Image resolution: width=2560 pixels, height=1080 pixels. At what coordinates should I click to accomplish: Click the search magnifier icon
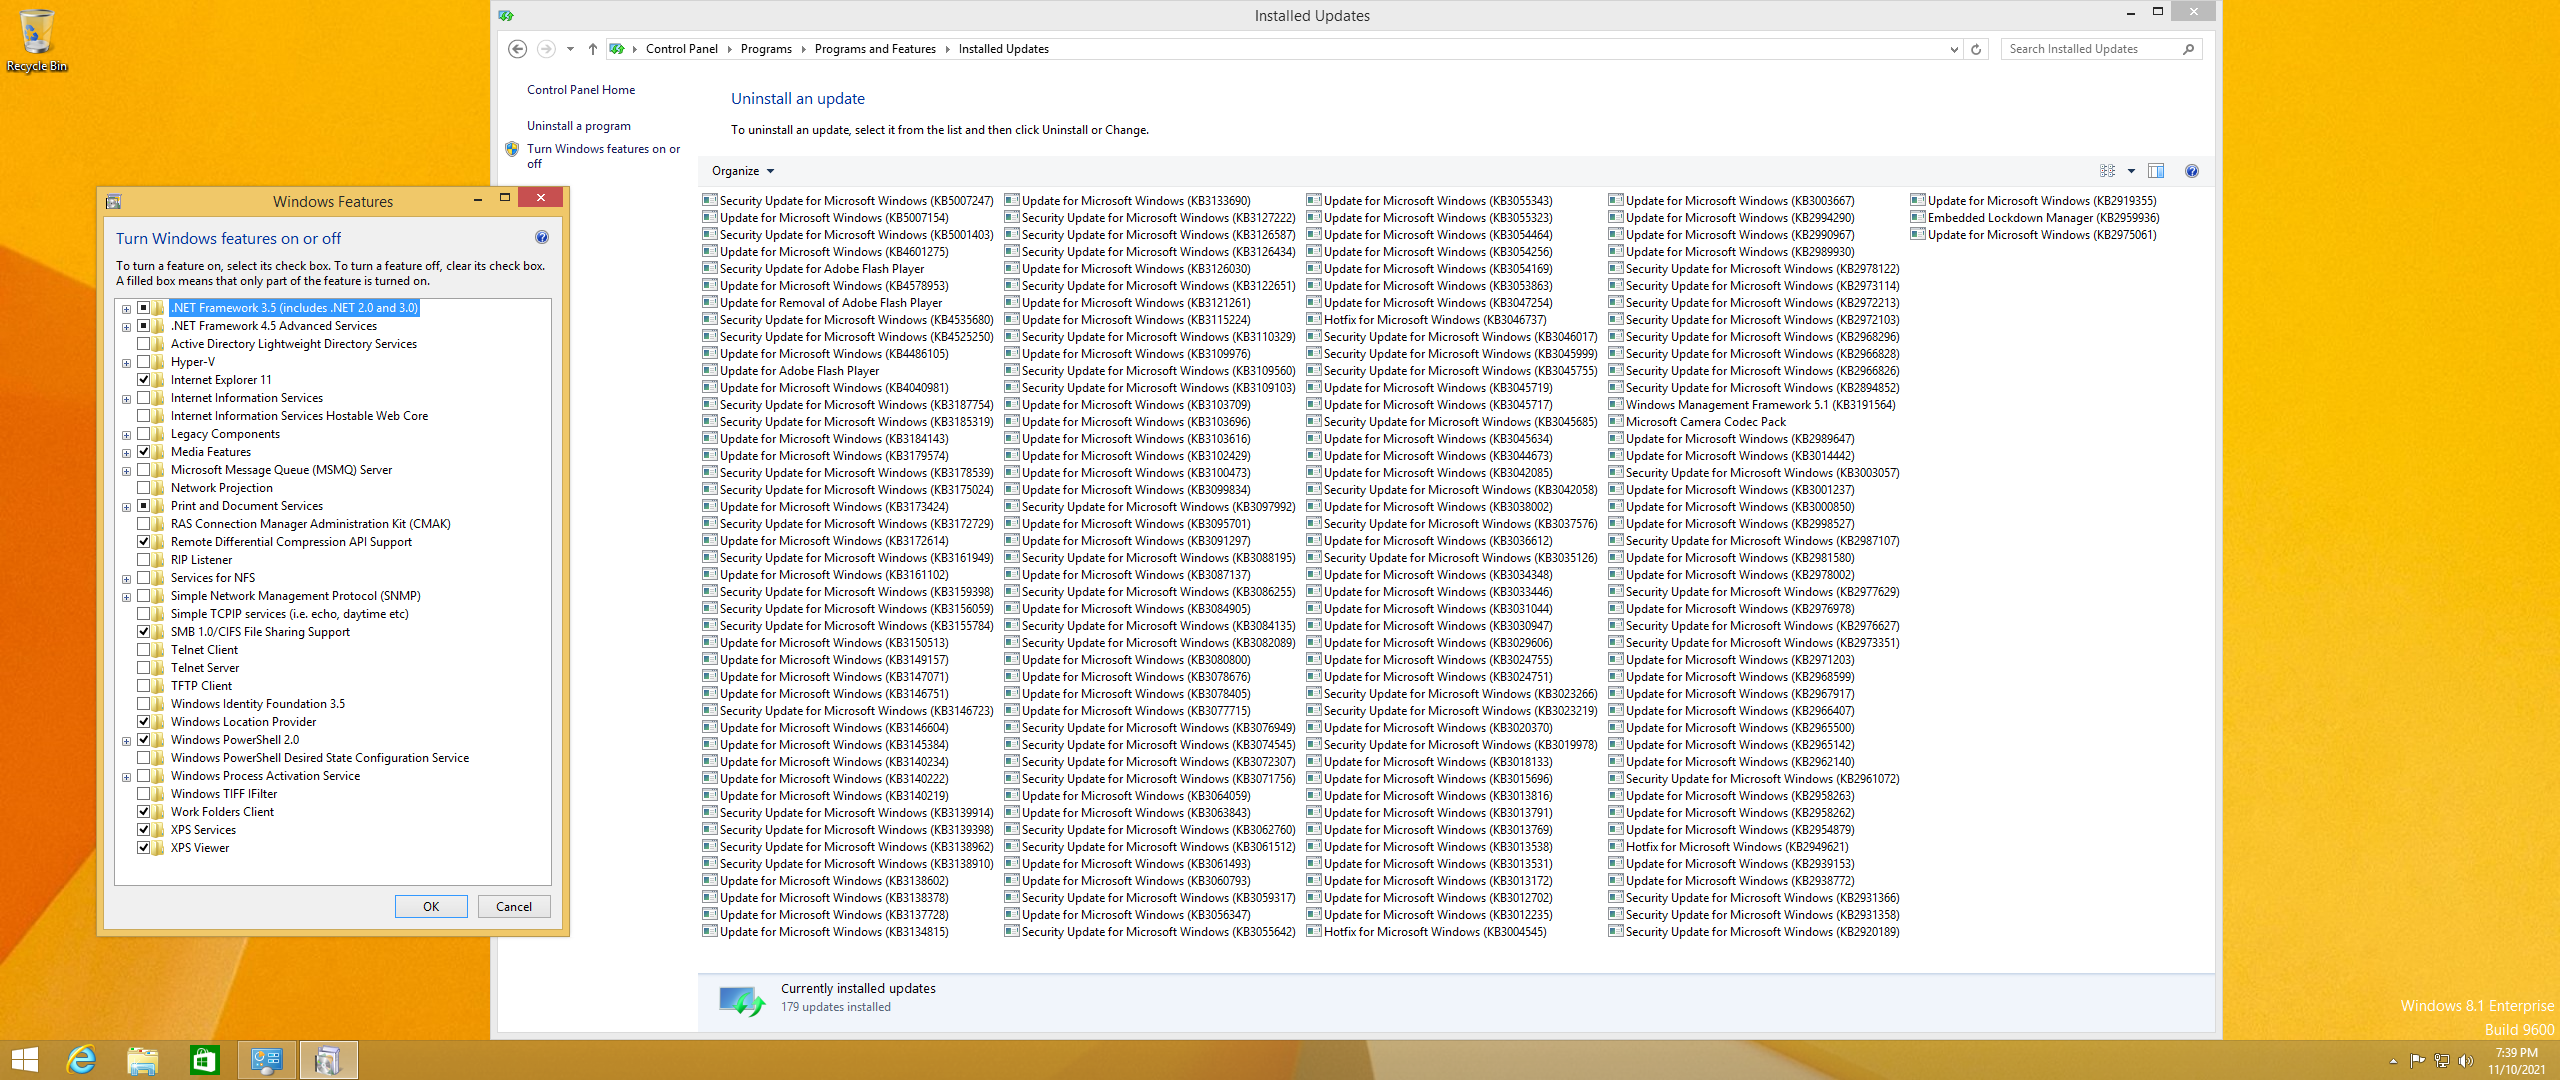[2188, 49]
